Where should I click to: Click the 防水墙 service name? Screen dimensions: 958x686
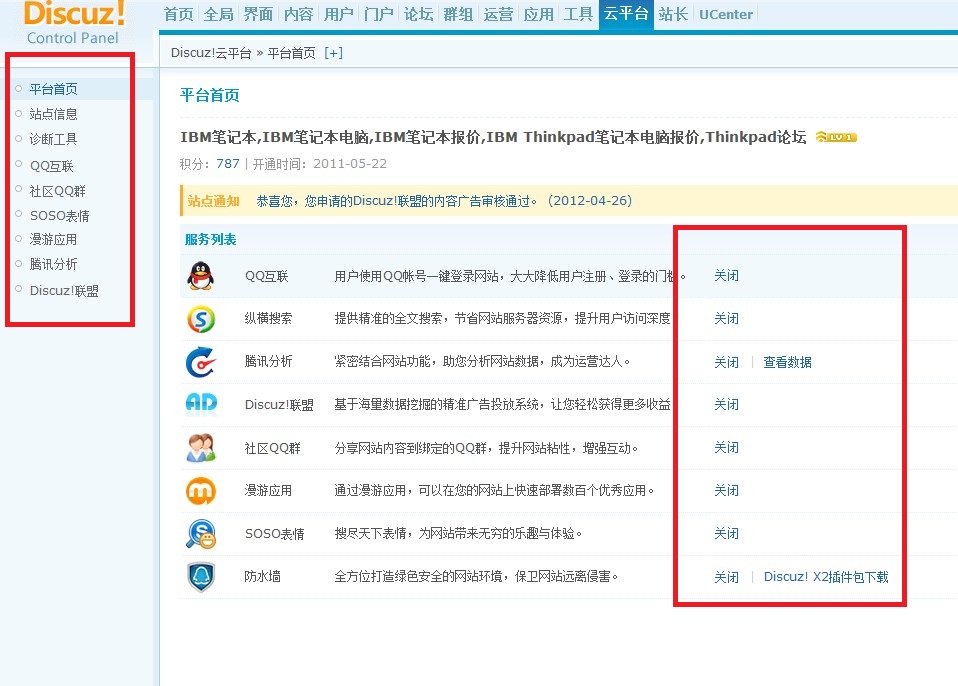263,576
